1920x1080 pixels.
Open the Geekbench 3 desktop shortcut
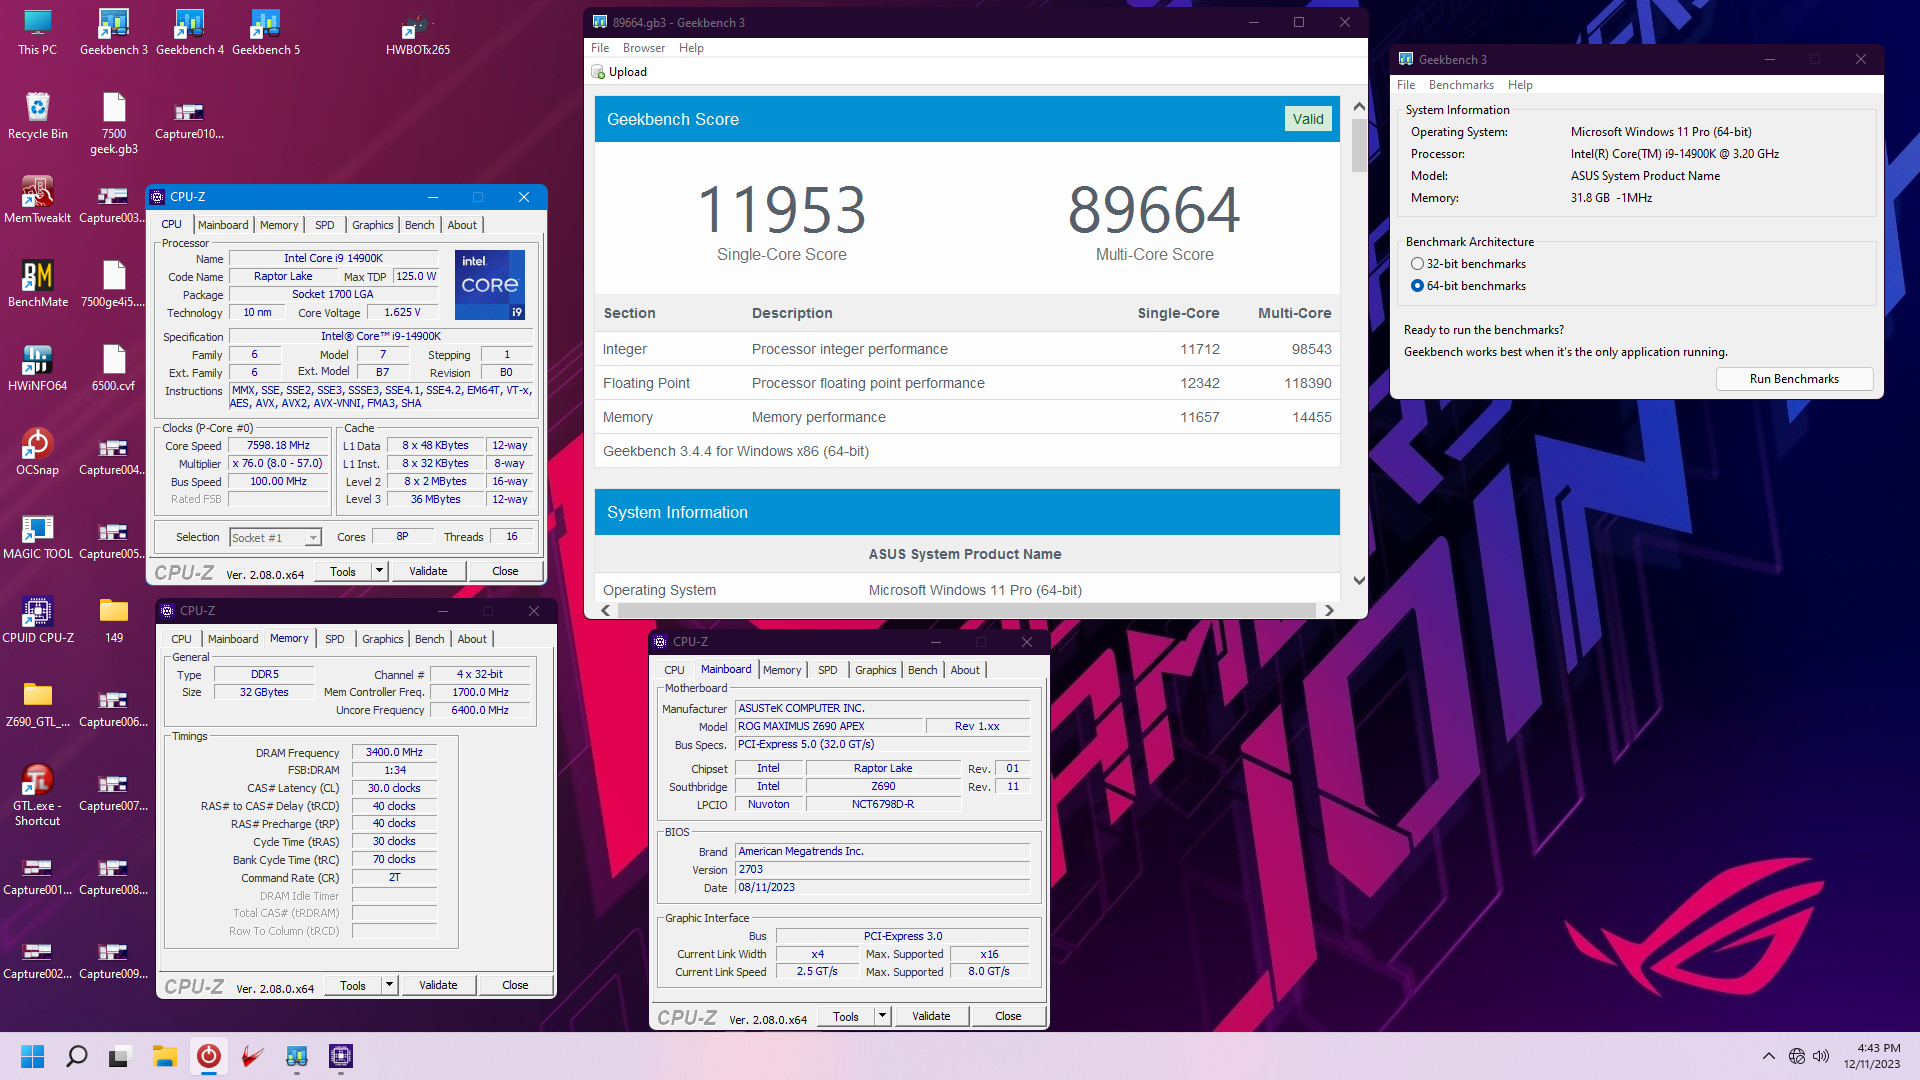pyautogui.click(x=114, y=31)
